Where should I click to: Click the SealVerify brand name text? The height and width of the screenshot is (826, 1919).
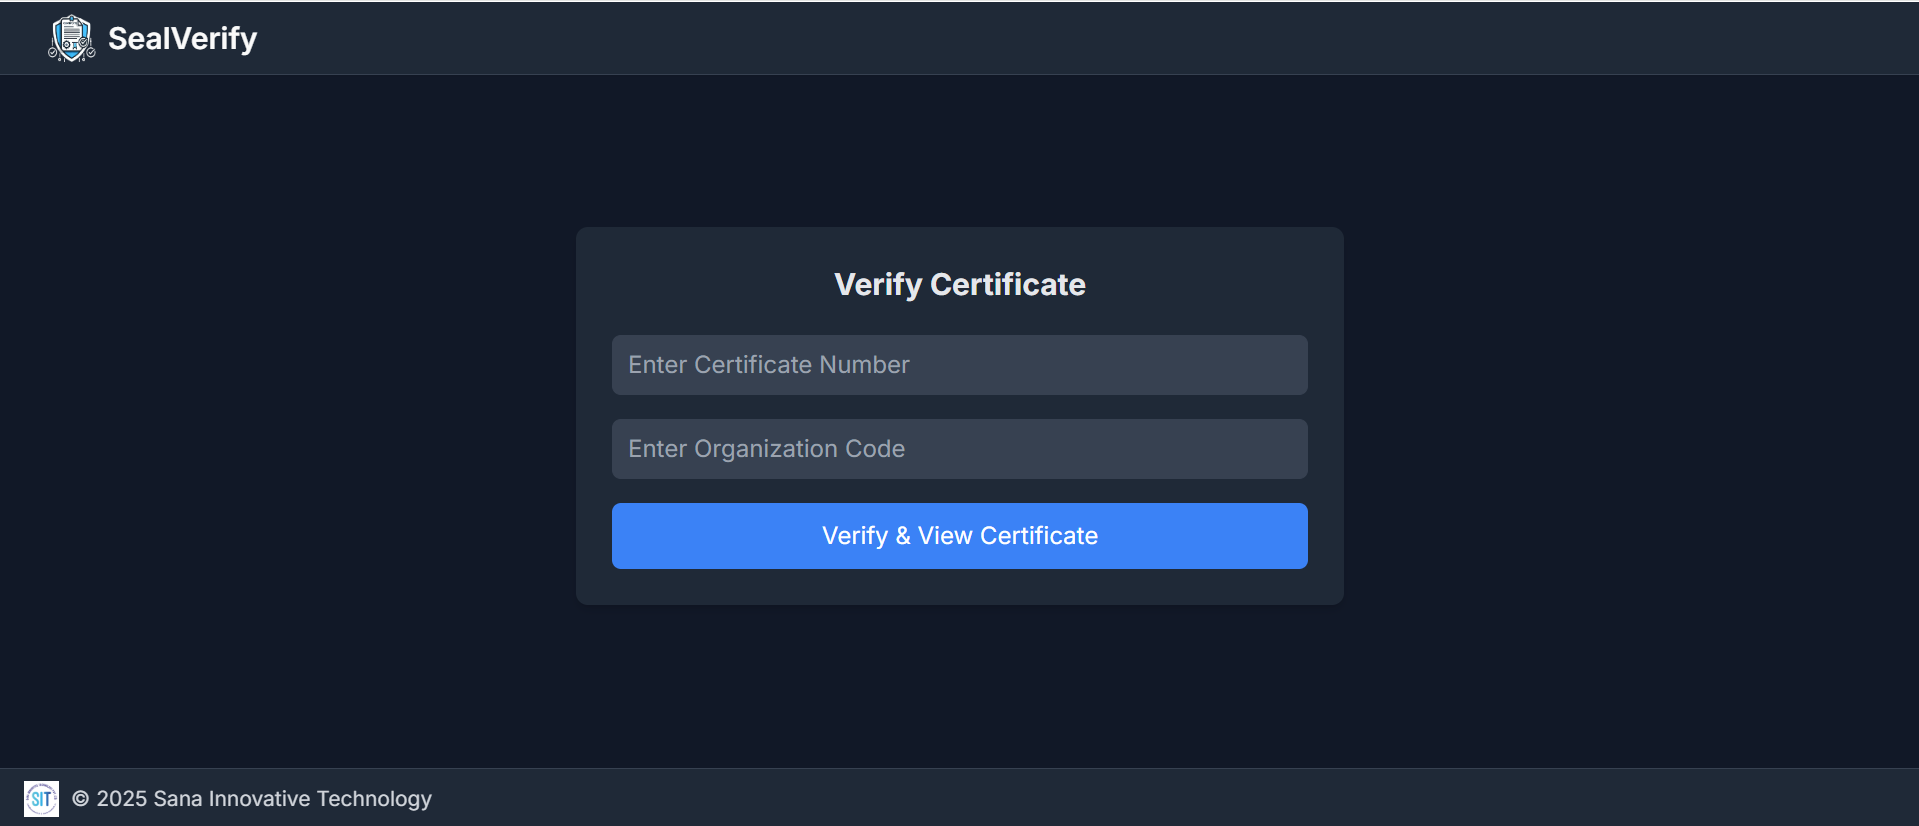coord(182,38)
